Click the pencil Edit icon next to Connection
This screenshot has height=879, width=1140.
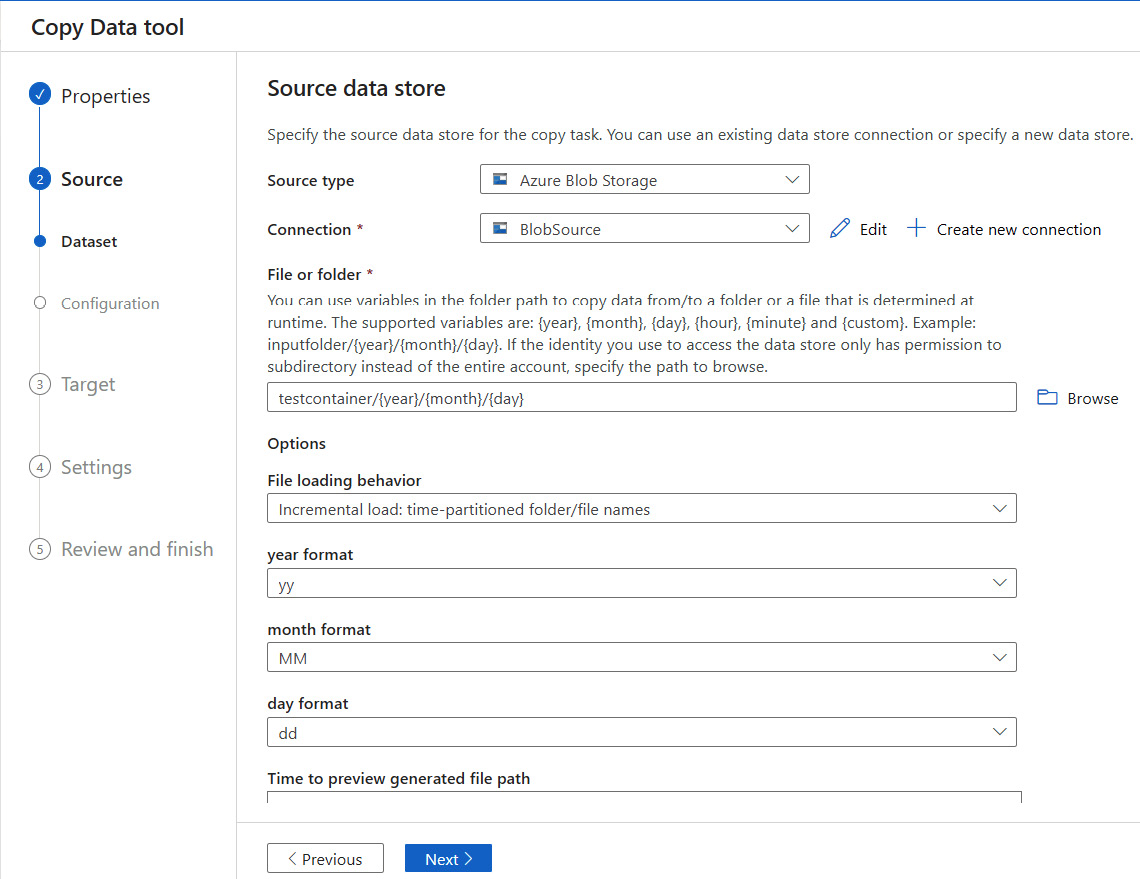[x=840, y=229]
